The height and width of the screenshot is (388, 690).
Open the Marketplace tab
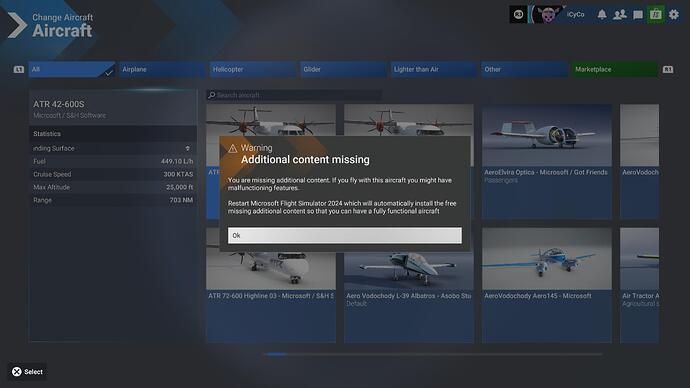pyautogui.click(x=615, y=70)
